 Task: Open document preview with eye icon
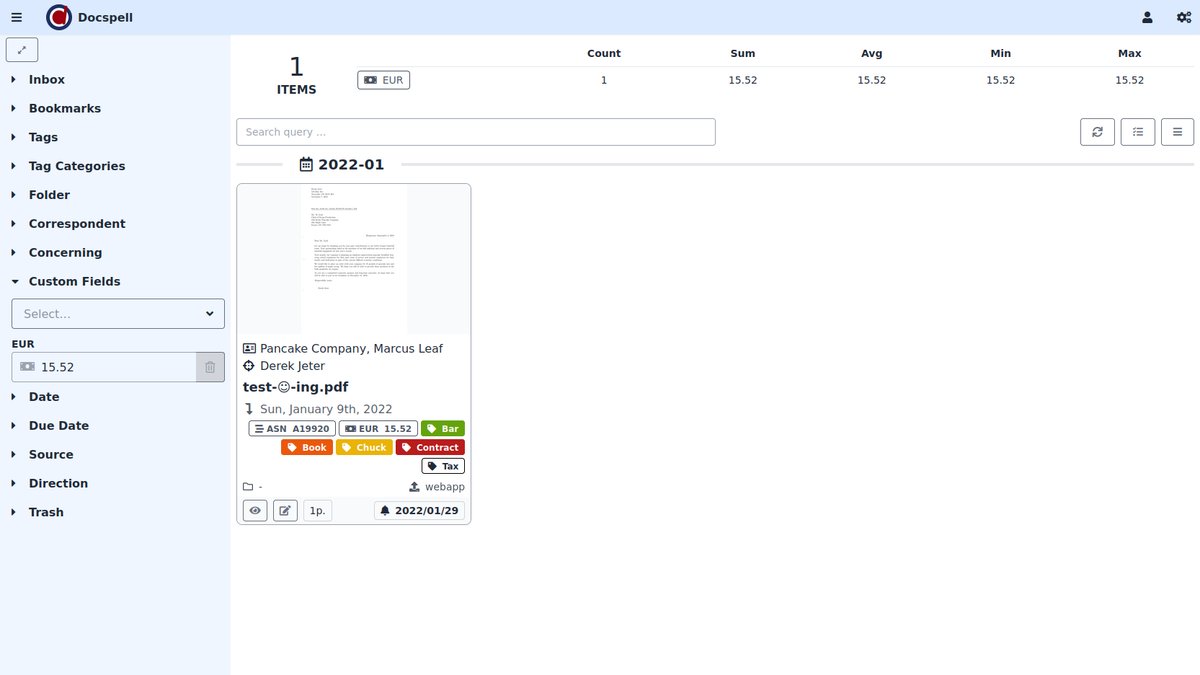[x=255, y=511]
